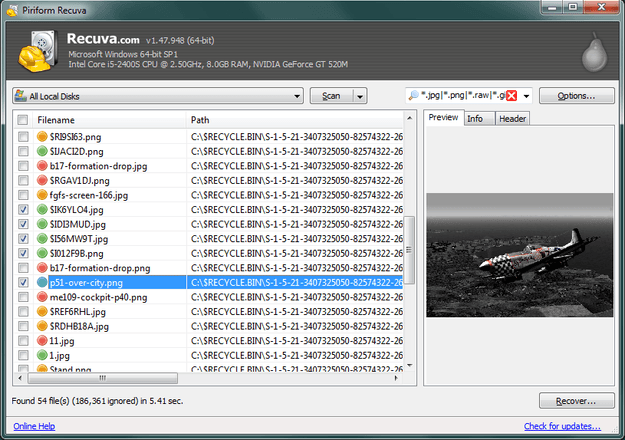Image resolution: width=625 pixels, height=440 pixels.
Task: Check the box for $RI9SI63.png
Action: [24, 137]
